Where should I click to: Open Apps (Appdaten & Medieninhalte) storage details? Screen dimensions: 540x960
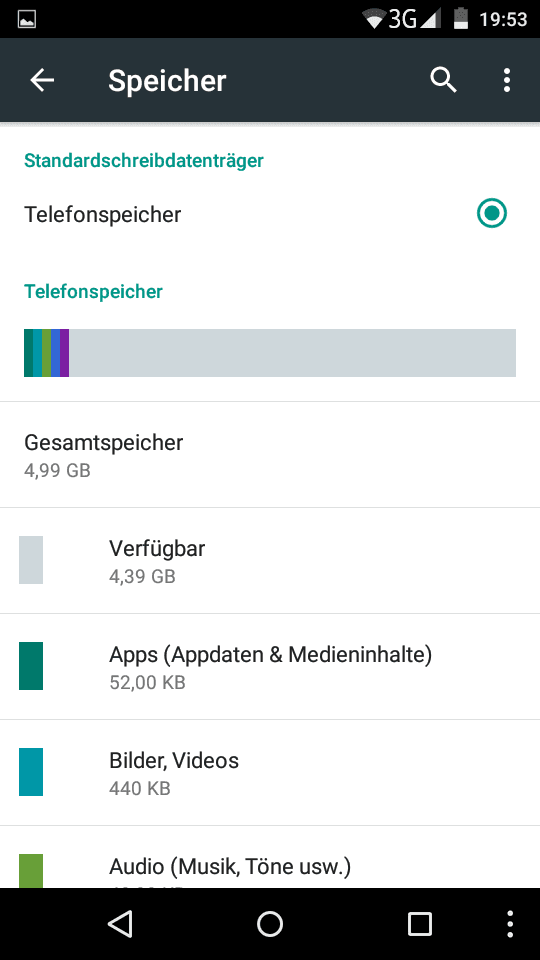(x=270, y=667)
